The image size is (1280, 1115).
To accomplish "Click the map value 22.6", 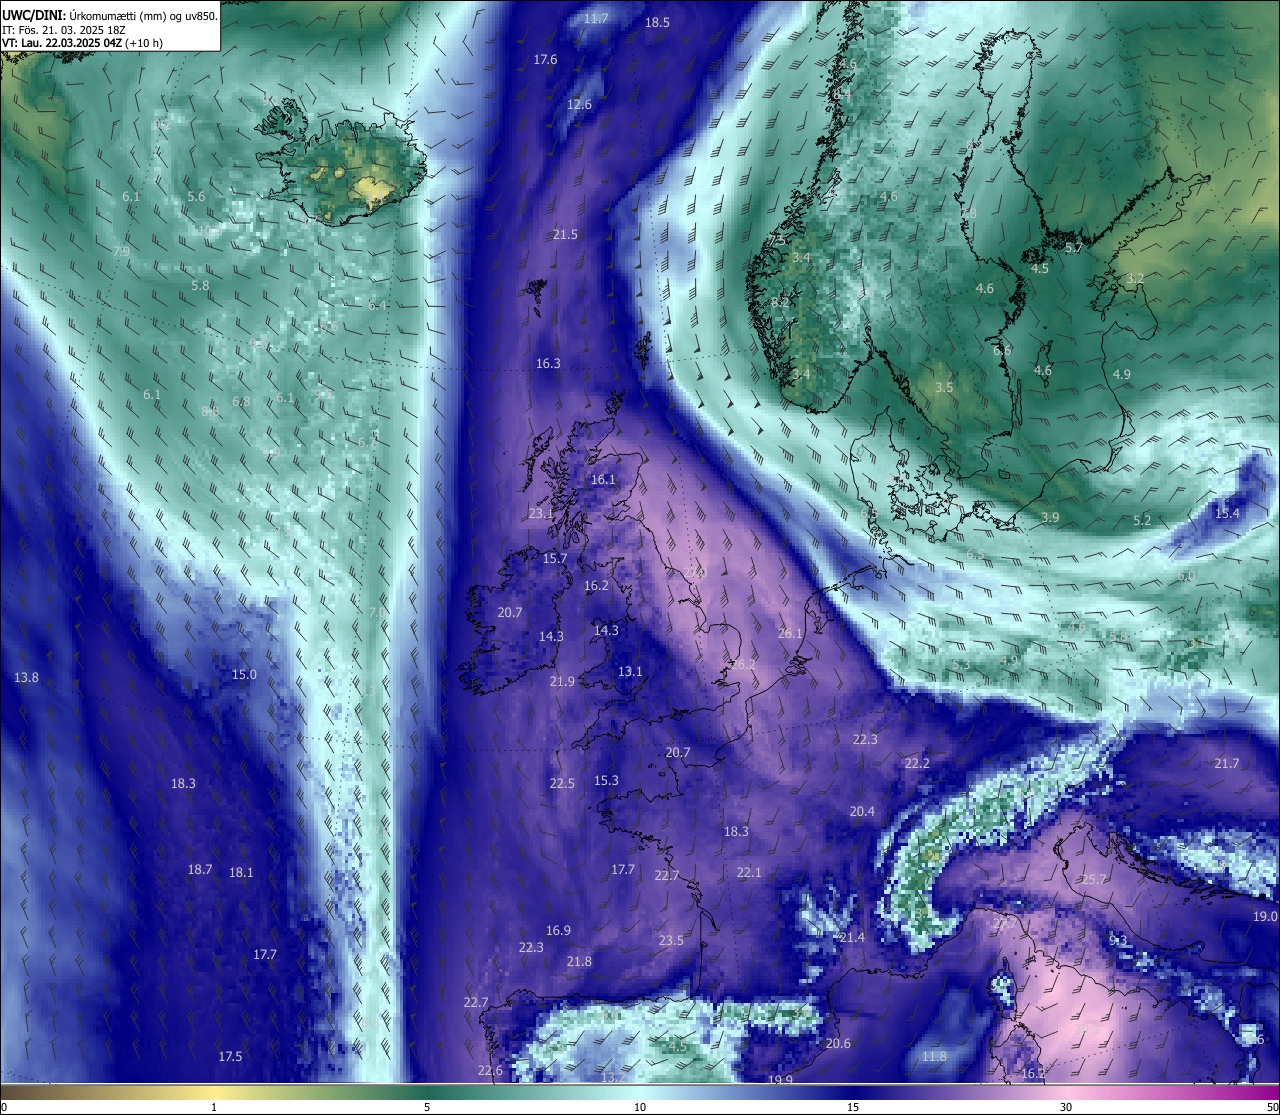I will tap(490, 1070).
